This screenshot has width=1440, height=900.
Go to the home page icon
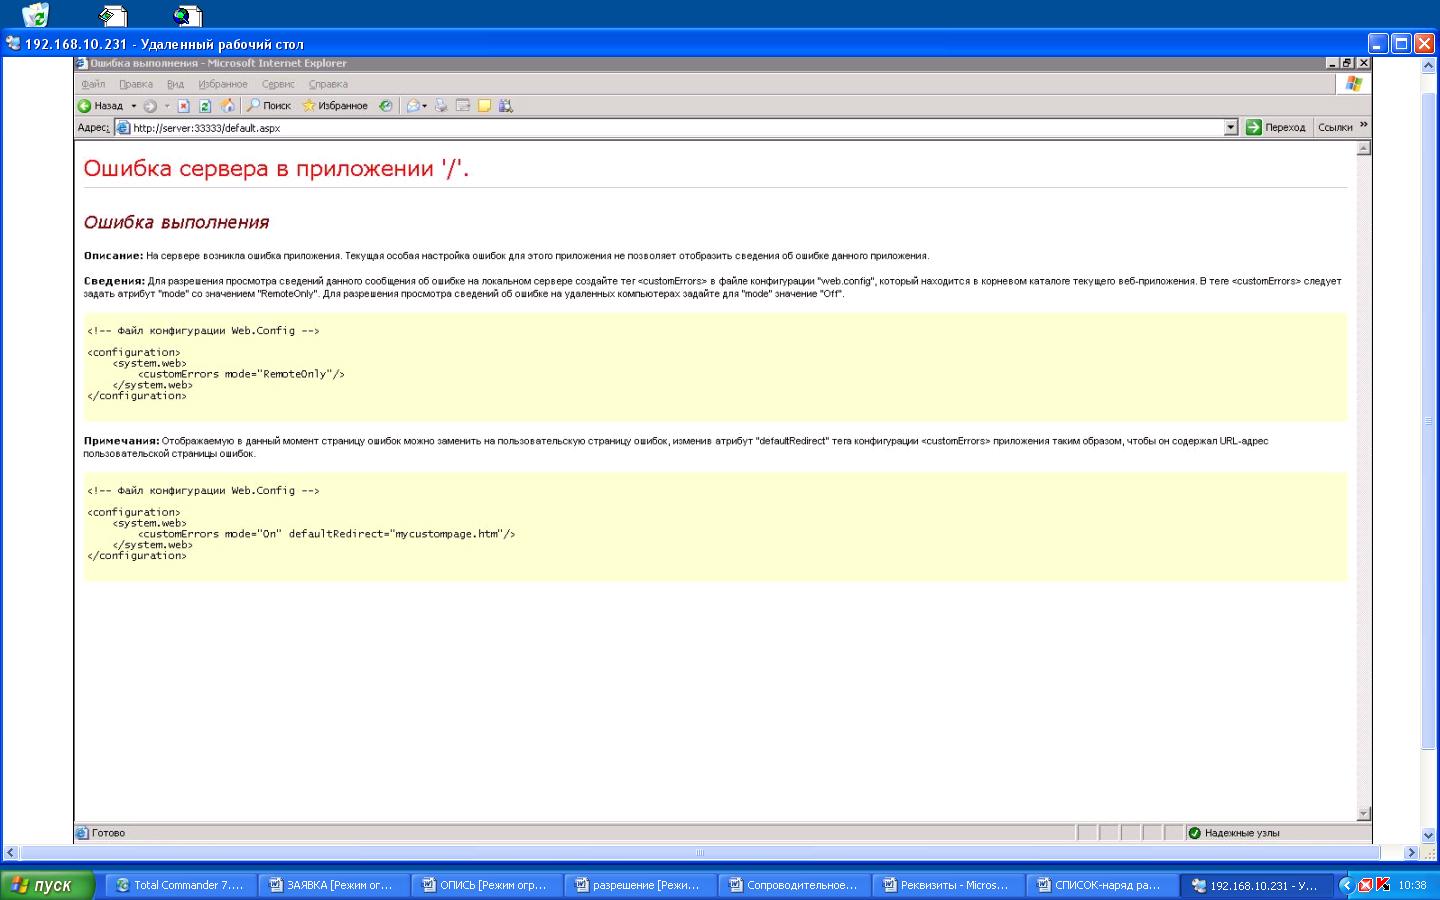(x=227, y=106)
